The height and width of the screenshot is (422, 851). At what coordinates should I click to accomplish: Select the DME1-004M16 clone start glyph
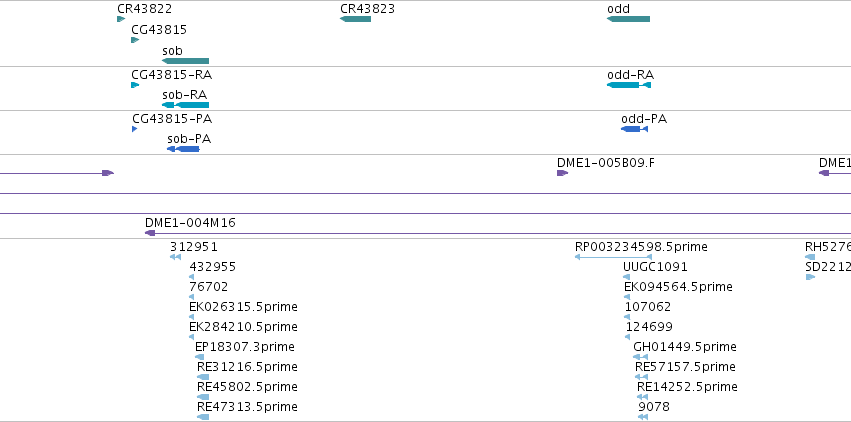[x=150, y=233]
